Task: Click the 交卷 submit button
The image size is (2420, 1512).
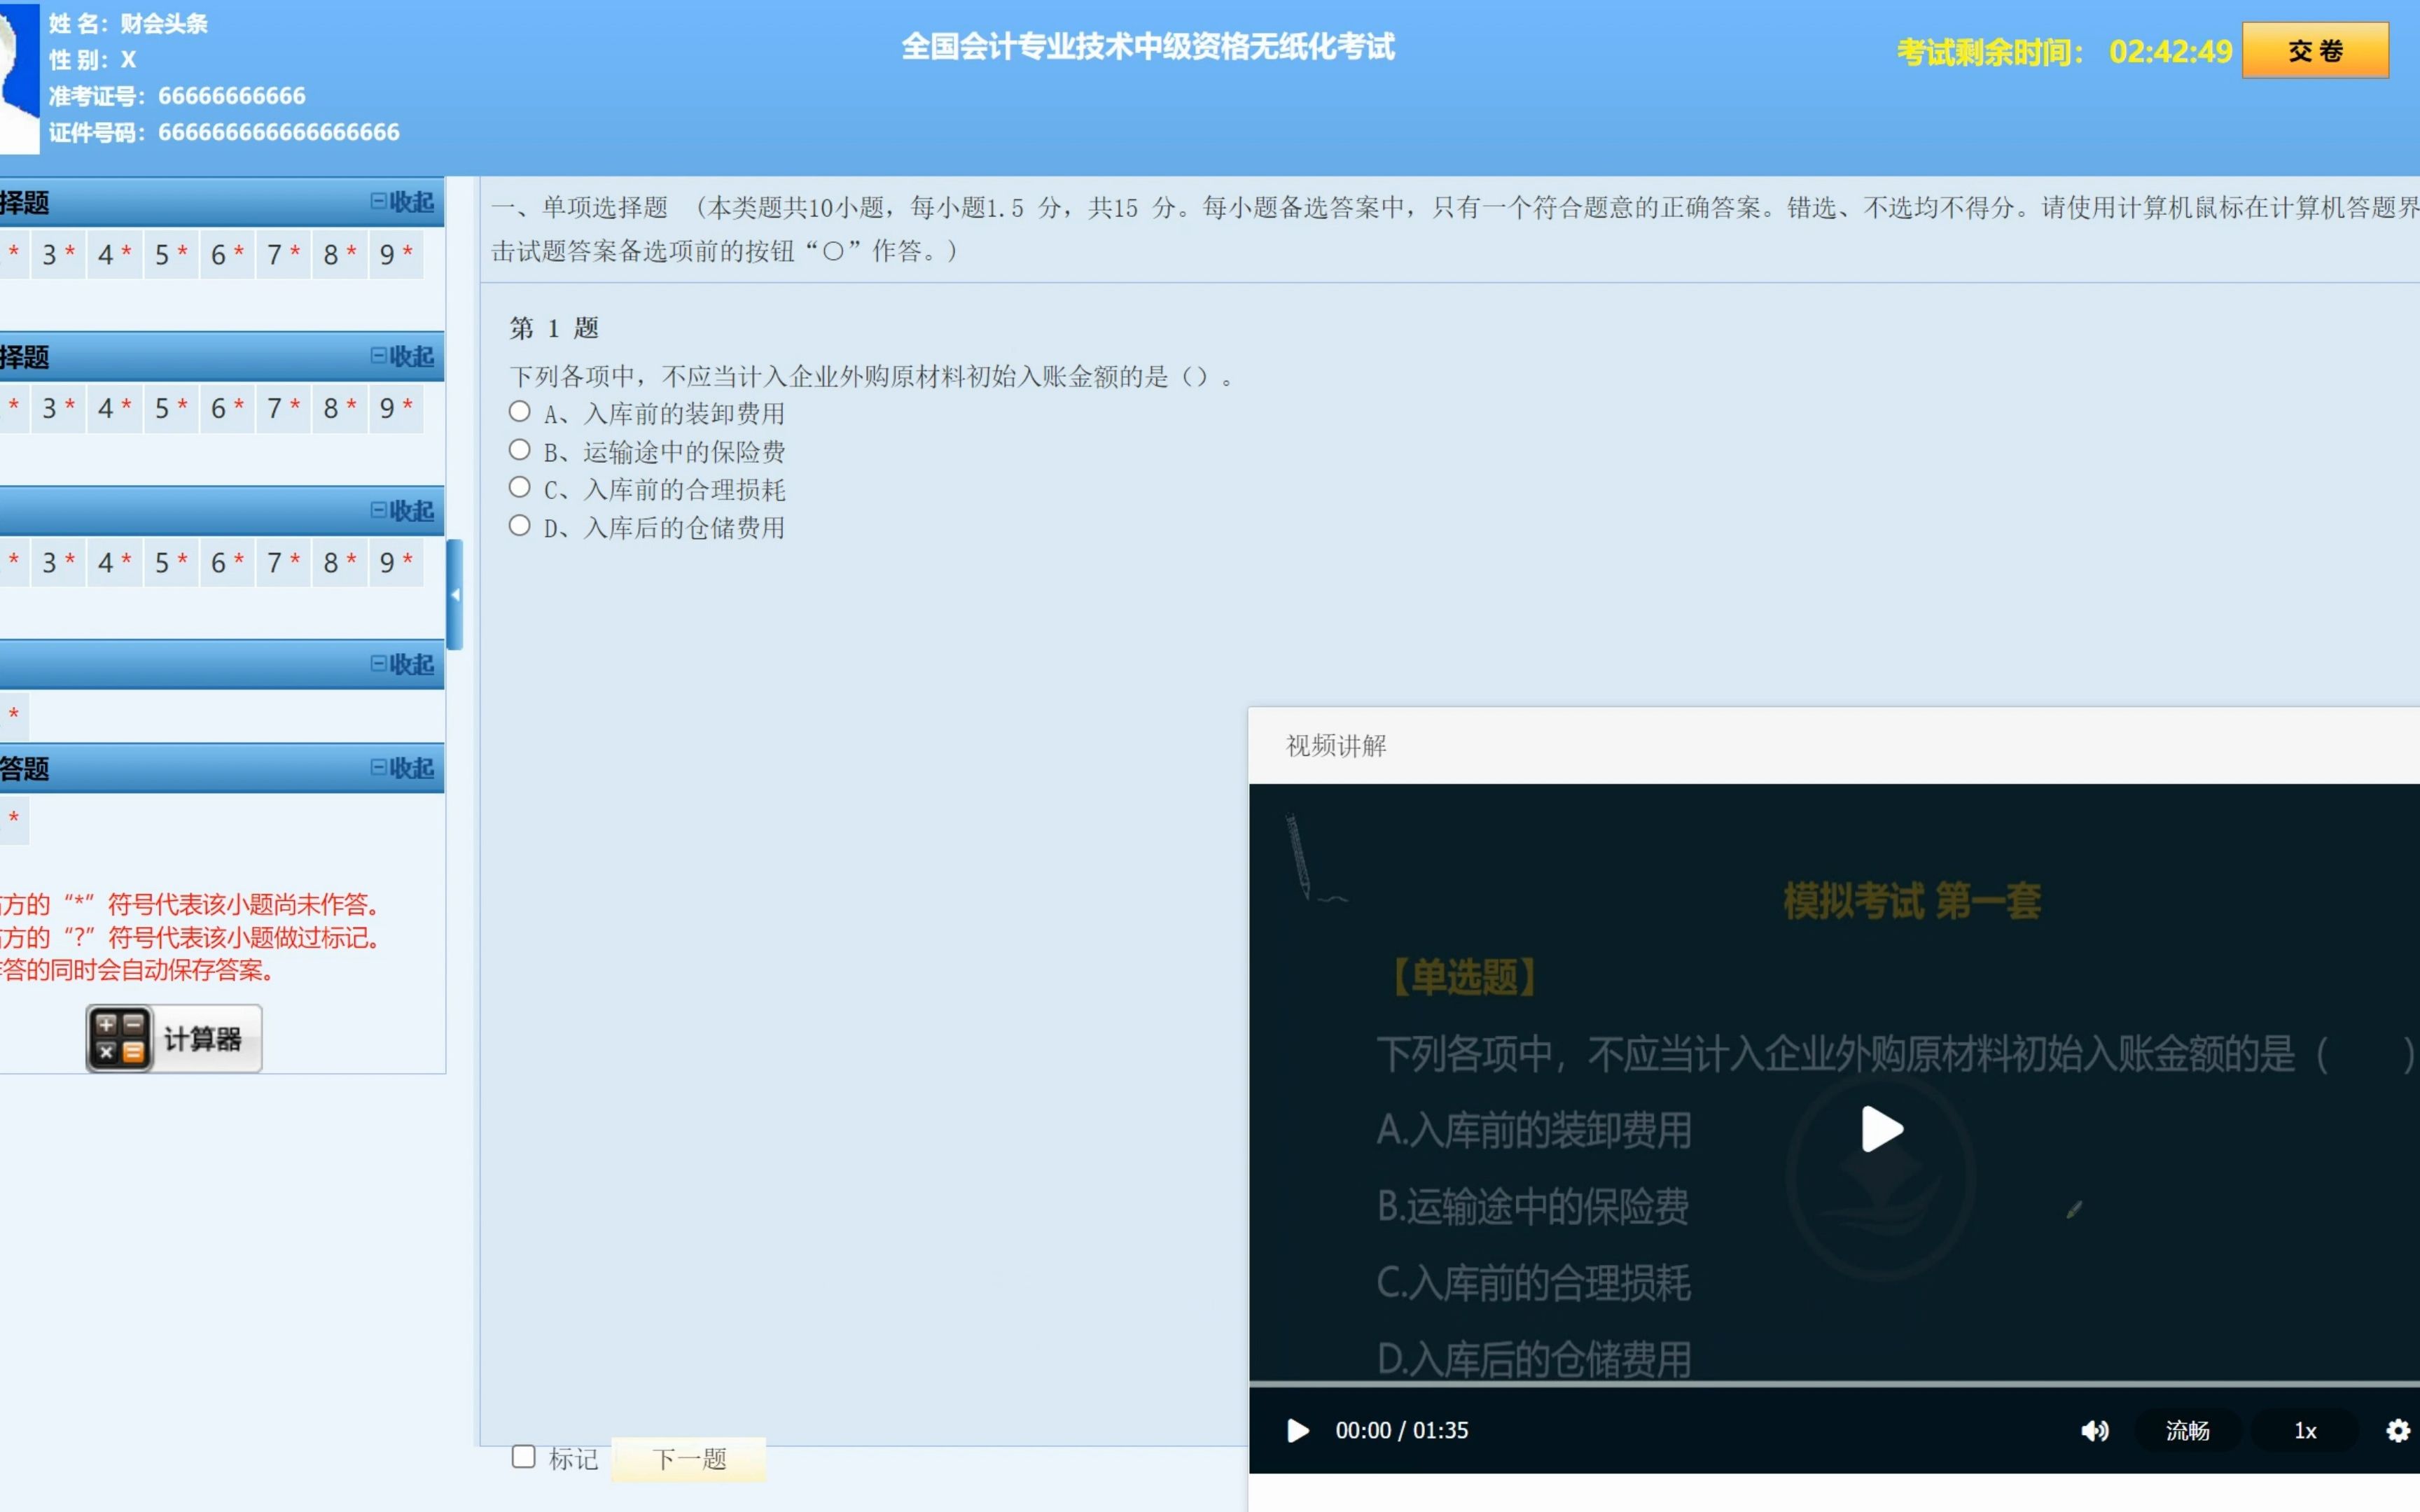Action: click(2314, 51)
